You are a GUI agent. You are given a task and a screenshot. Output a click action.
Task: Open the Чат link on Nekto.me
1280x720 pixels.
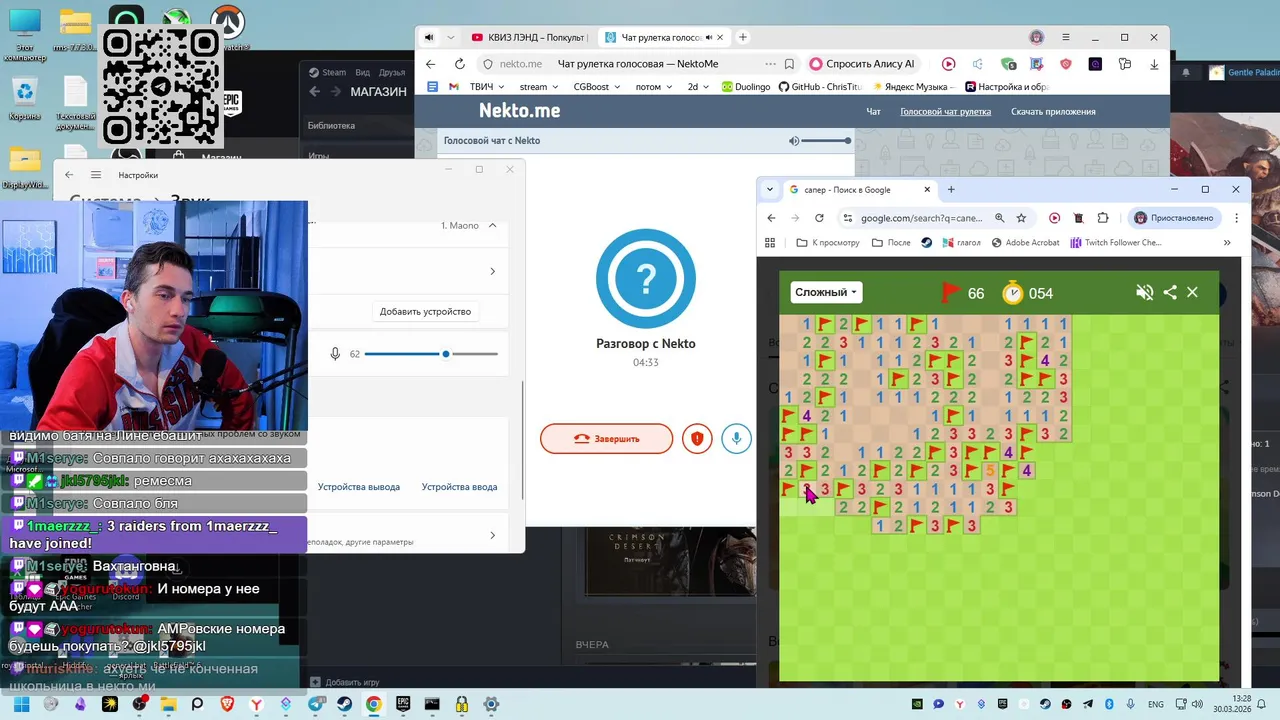(x=873, y=112)
